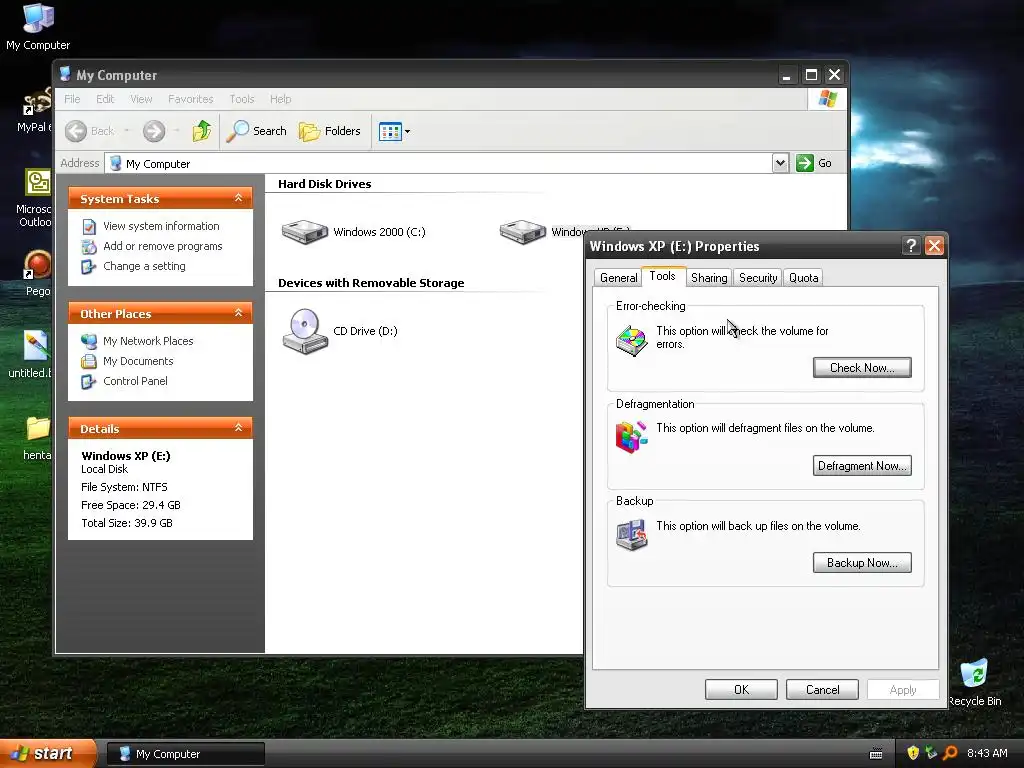Click View system information link
Screen dimensions: 1024x768
(x=161, y=226)
